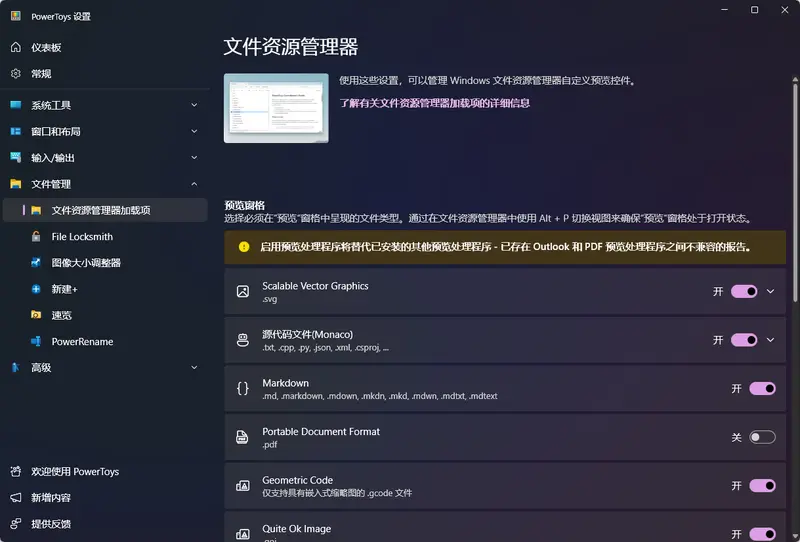This screenshot has height=542, width=800.
Task: Open 了解有关文件资源管理器加载项的详细信息 link
Action: click(435, 103)
